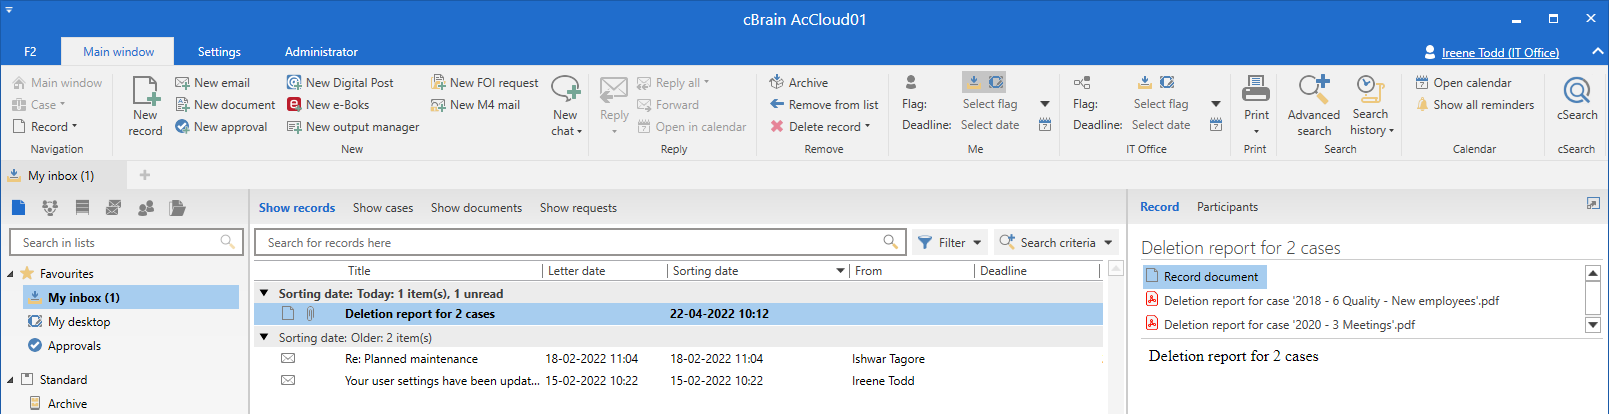
Task: Click the New record icon
Action: [145, 92]
